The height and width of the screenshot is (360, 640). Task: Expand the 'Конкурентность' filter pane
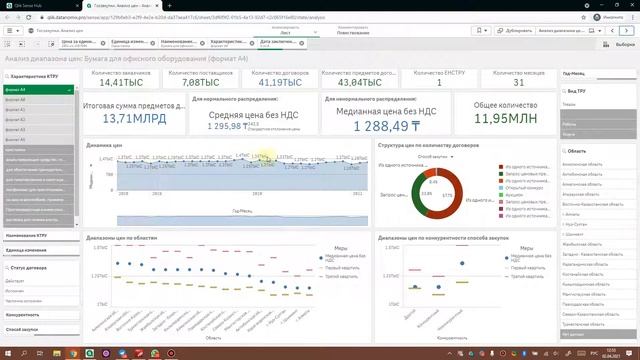pyautogui.click(x=41, y=315)
